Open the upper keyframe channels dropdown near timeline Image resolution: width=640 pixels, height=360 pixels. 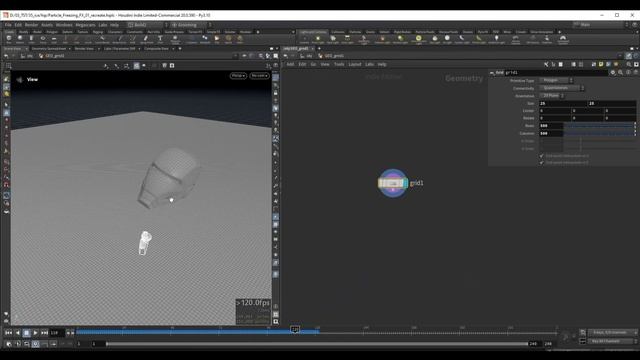(x=613, y=332)
